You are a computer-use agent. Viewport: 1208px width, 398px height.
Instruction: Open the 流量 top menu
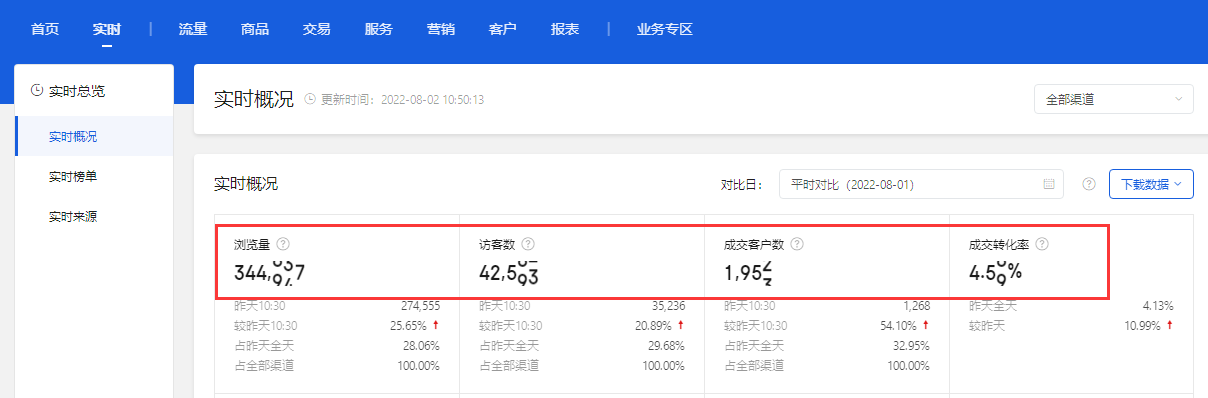click(192, 29)
